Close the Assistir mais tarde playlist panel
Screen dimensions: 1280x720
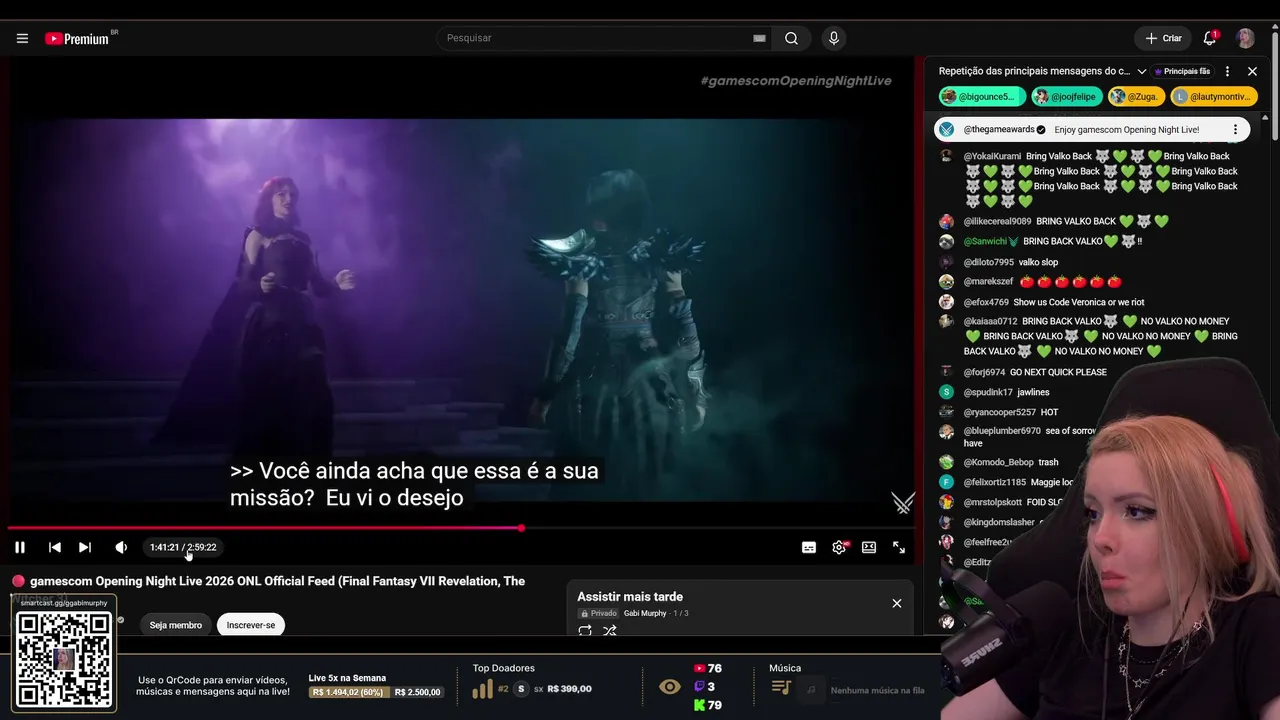[897, 603]
